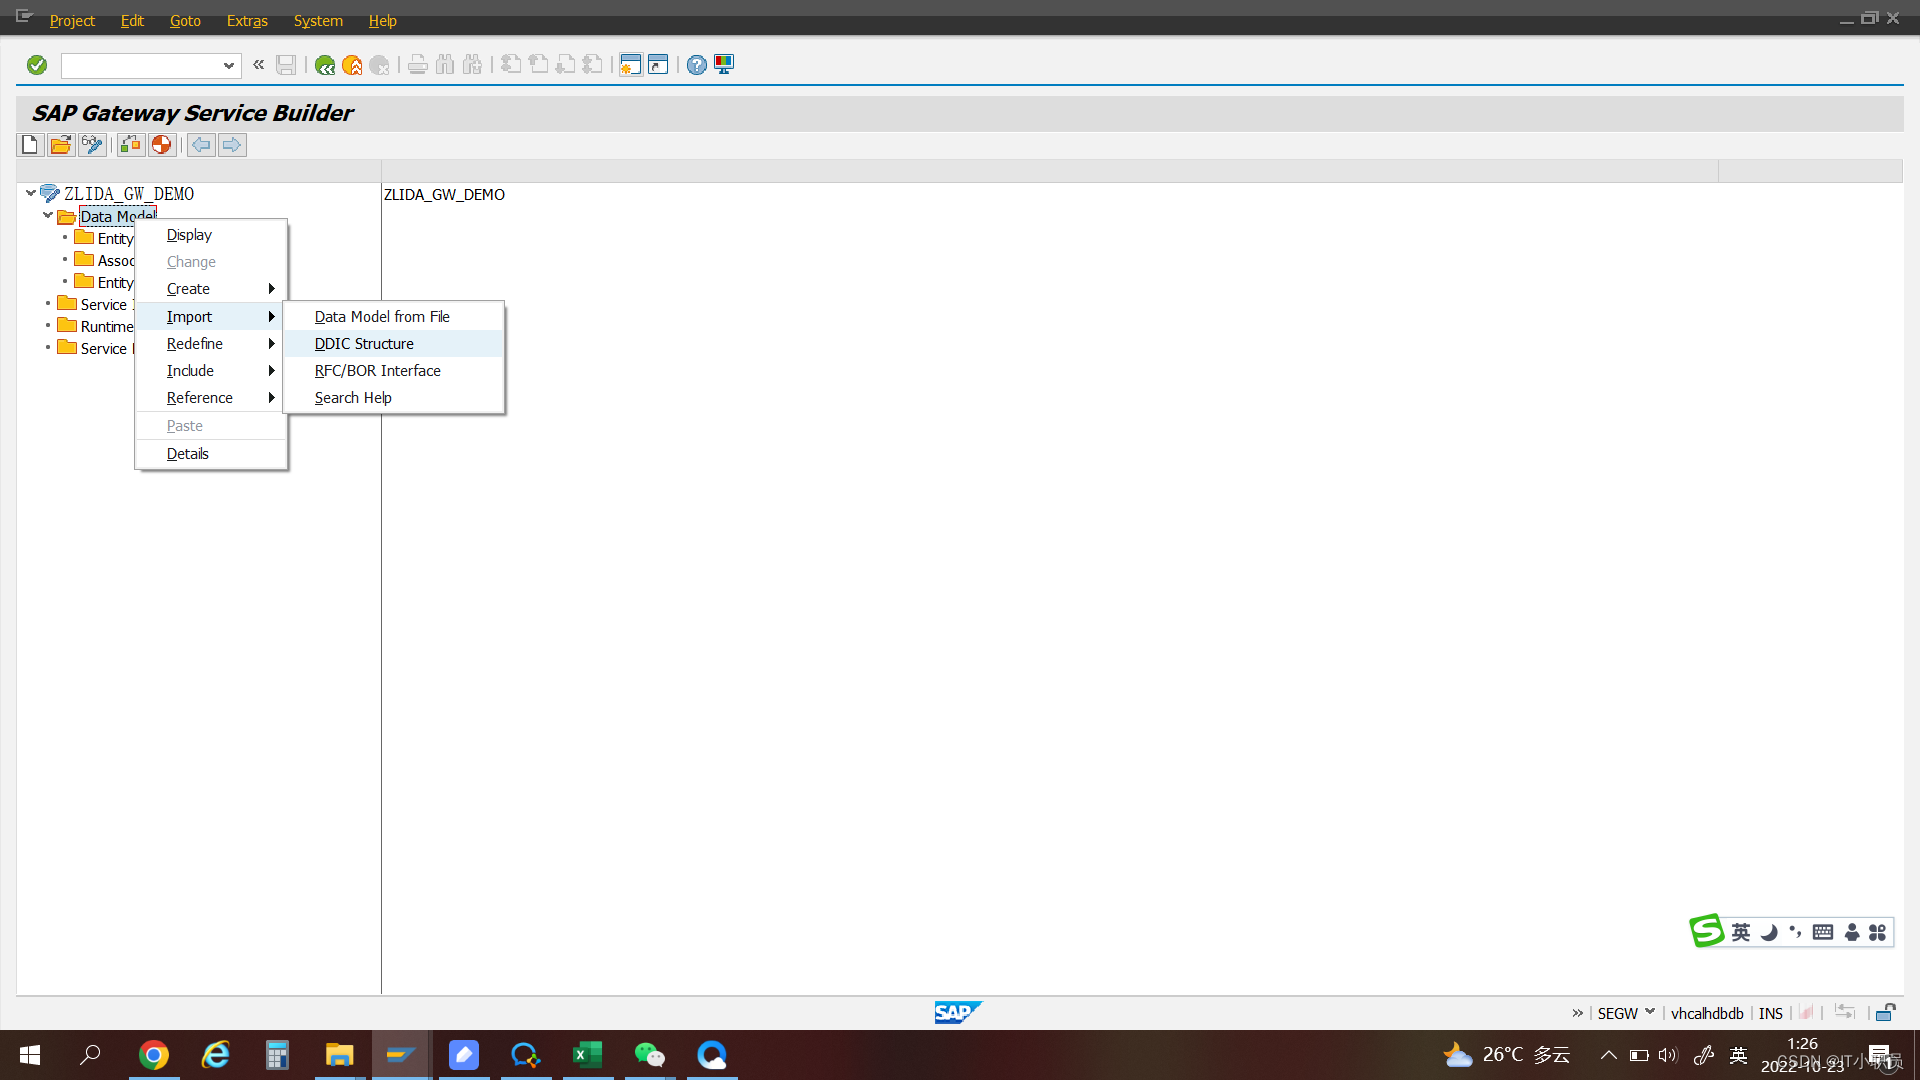Click the Open Project folder icon
Viewport: 1920px width, 1080px height.
[x=61, y=145]
